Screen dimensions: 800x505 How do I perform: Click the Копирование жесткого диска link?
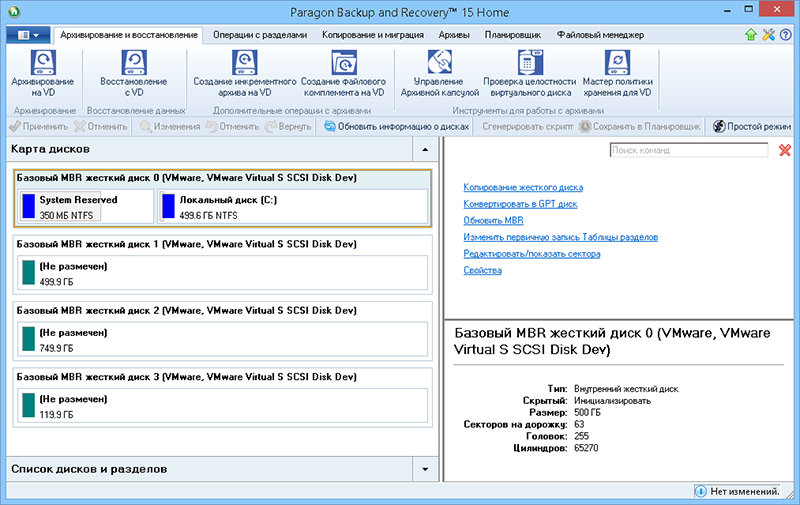point(523,187)
